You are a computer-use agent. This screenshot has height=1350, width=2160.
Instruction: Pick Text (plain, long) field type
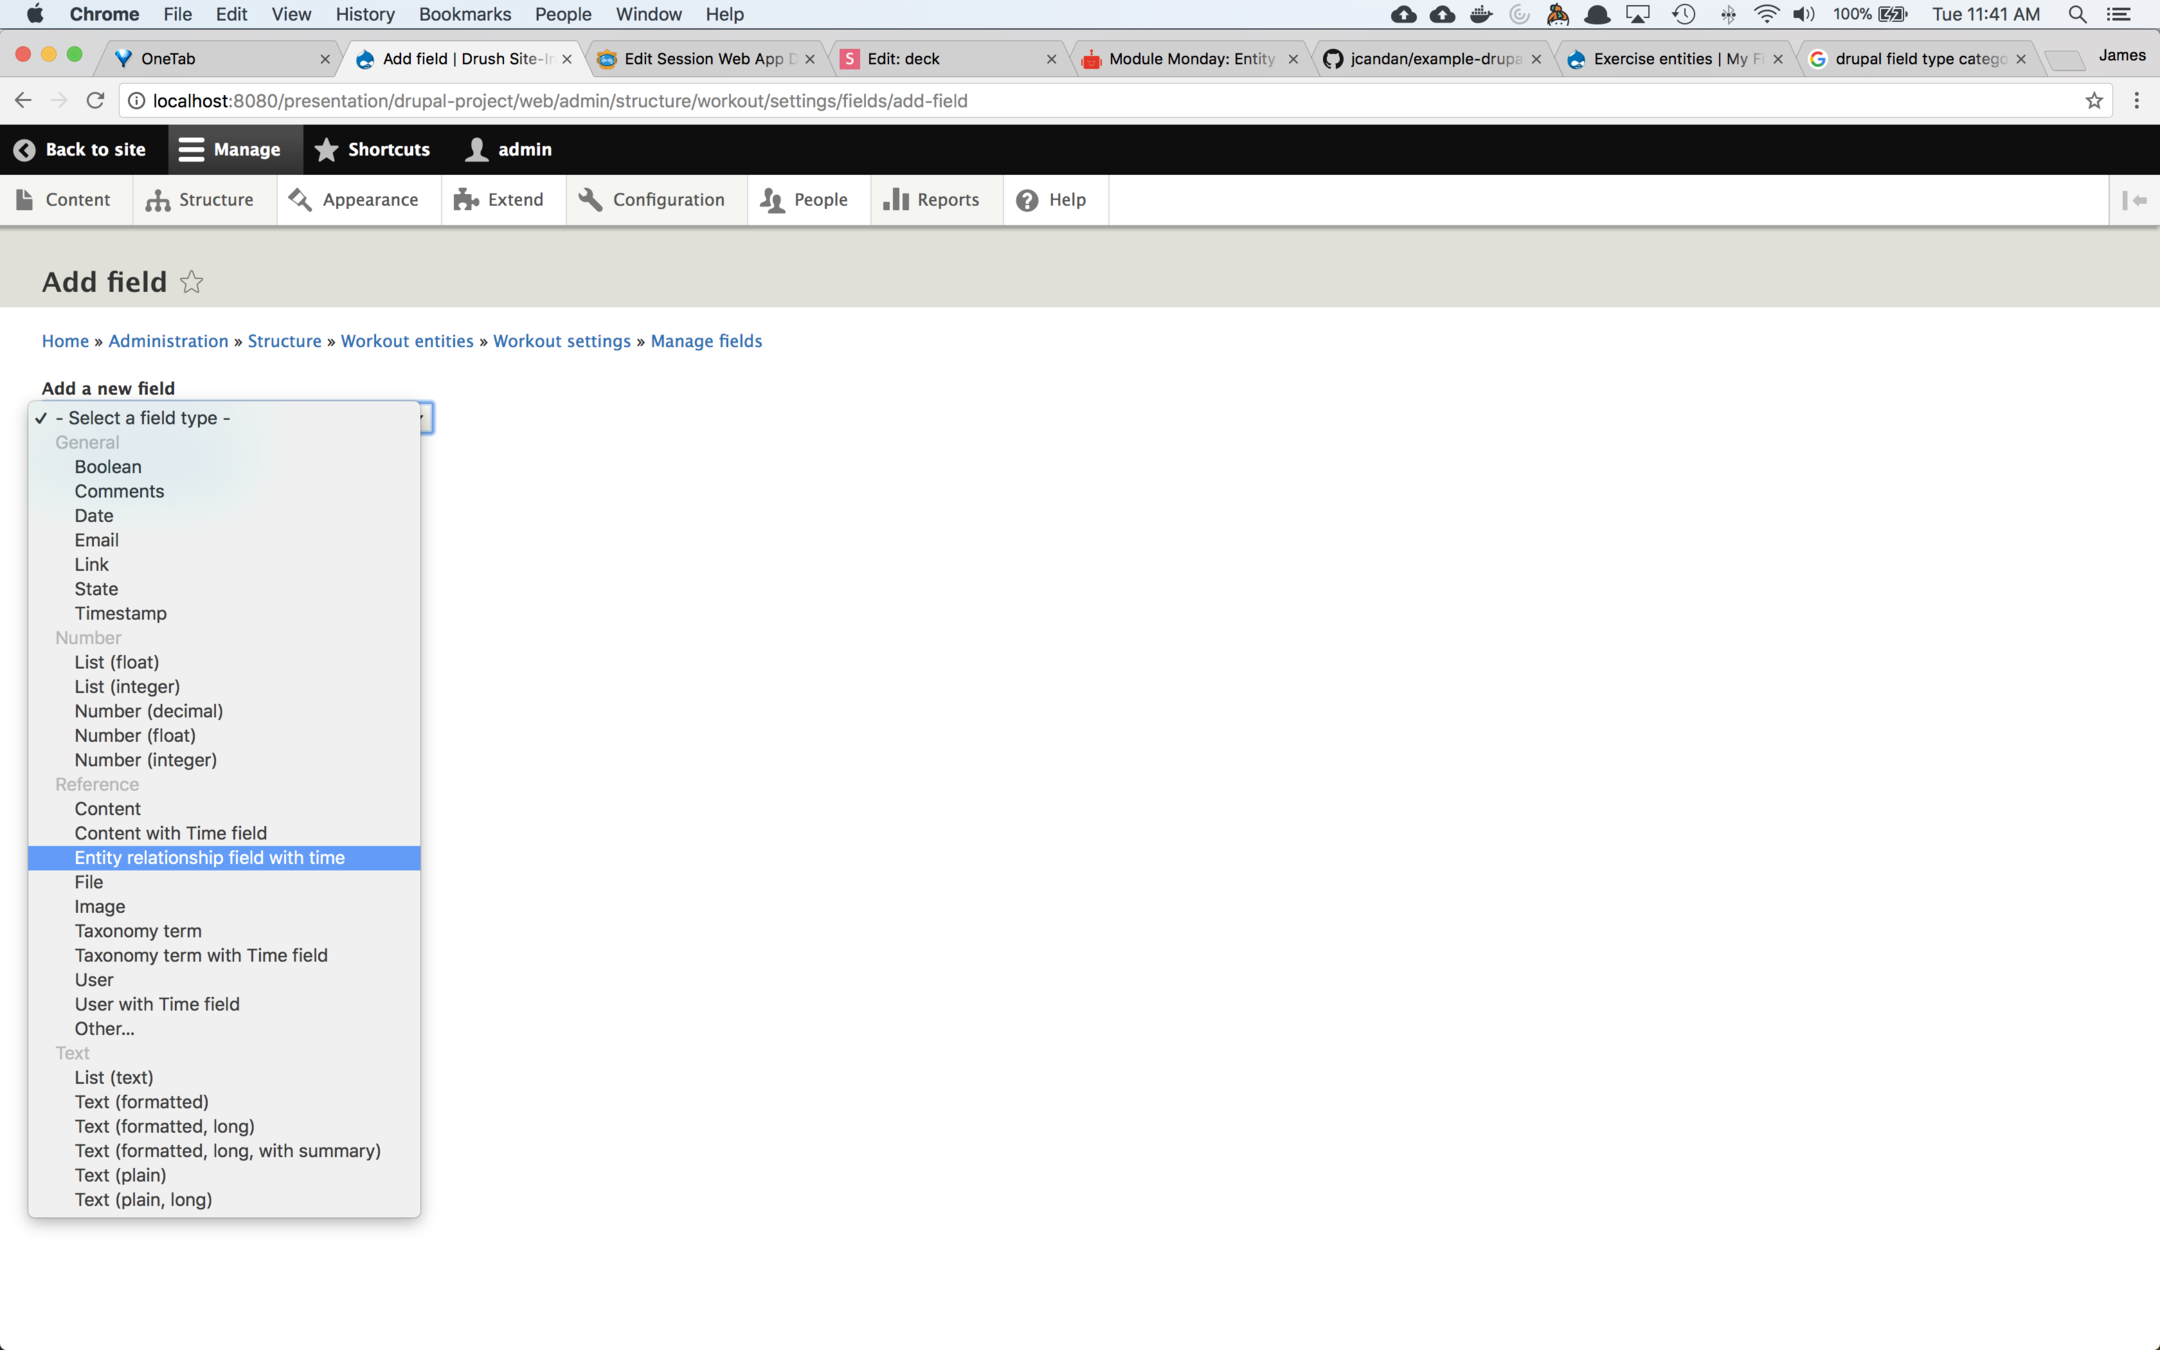point(143,1200)
